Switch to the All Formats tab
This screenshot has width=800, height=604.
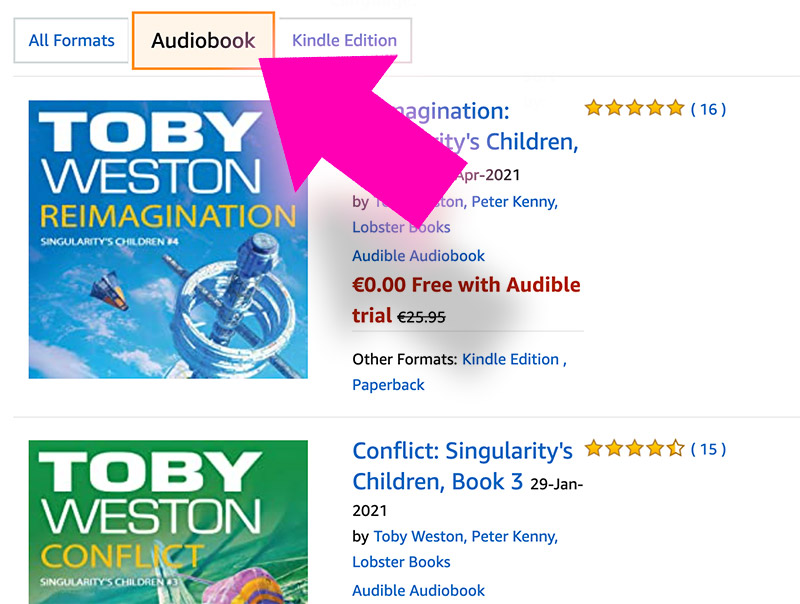pyautogui.click(x=70, y=40)
